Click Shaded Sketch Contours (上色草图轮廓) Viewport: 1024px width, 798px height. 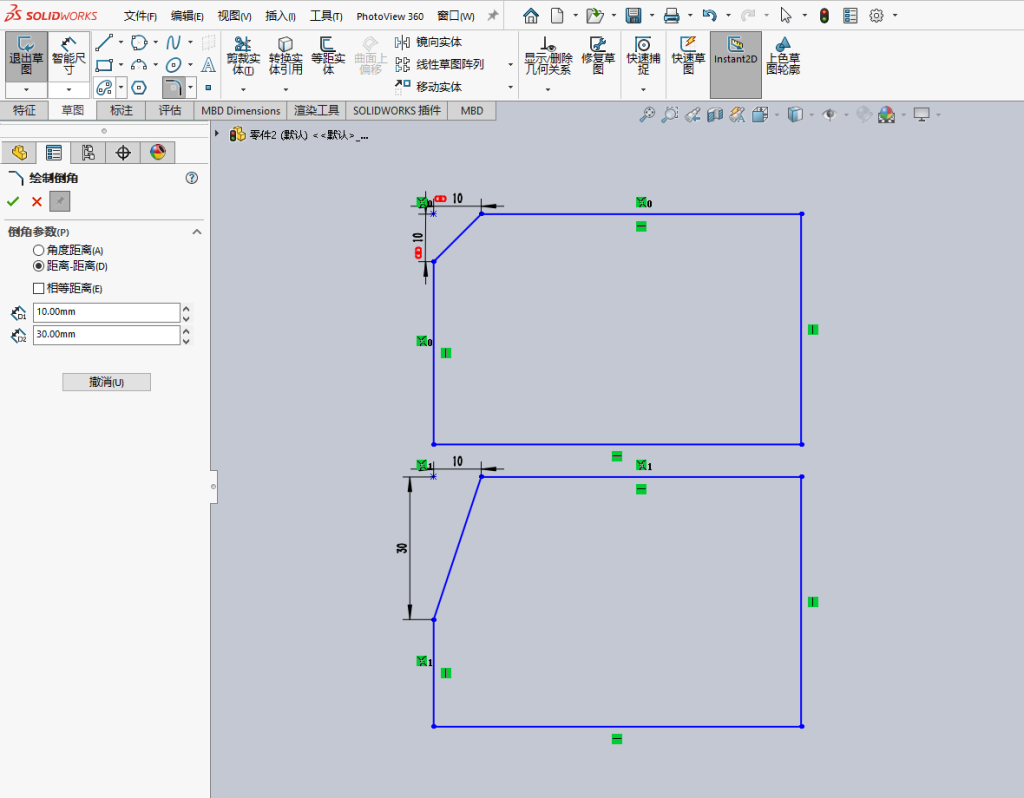(x=783, y=56)
